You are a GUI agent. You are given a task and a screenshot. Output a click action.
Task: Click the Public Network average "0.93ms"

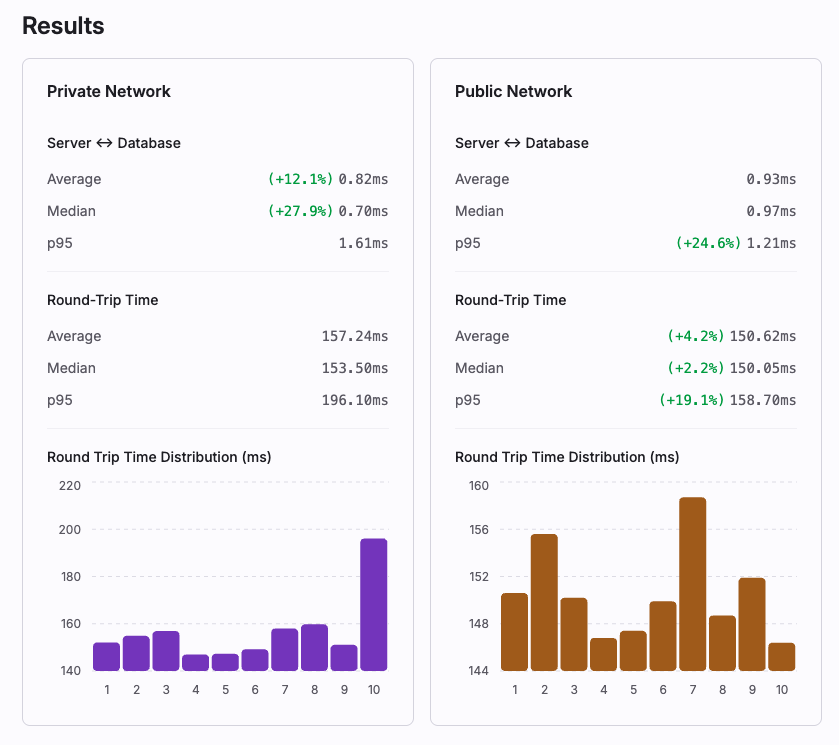771,179
